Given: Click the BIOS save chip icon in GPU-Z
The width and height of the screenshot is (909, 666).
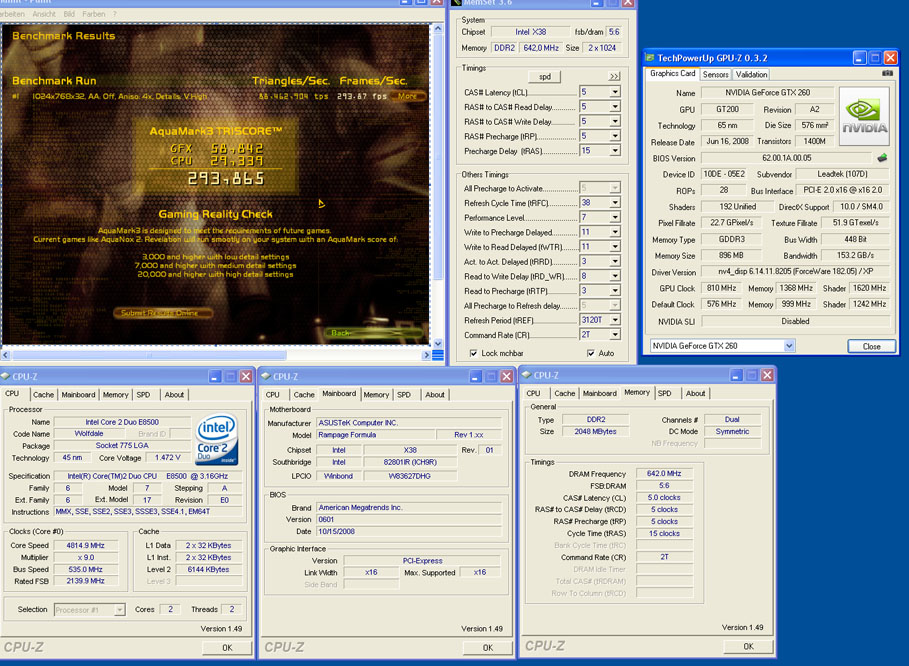Looking at the screenshot, I should [882, 158].
